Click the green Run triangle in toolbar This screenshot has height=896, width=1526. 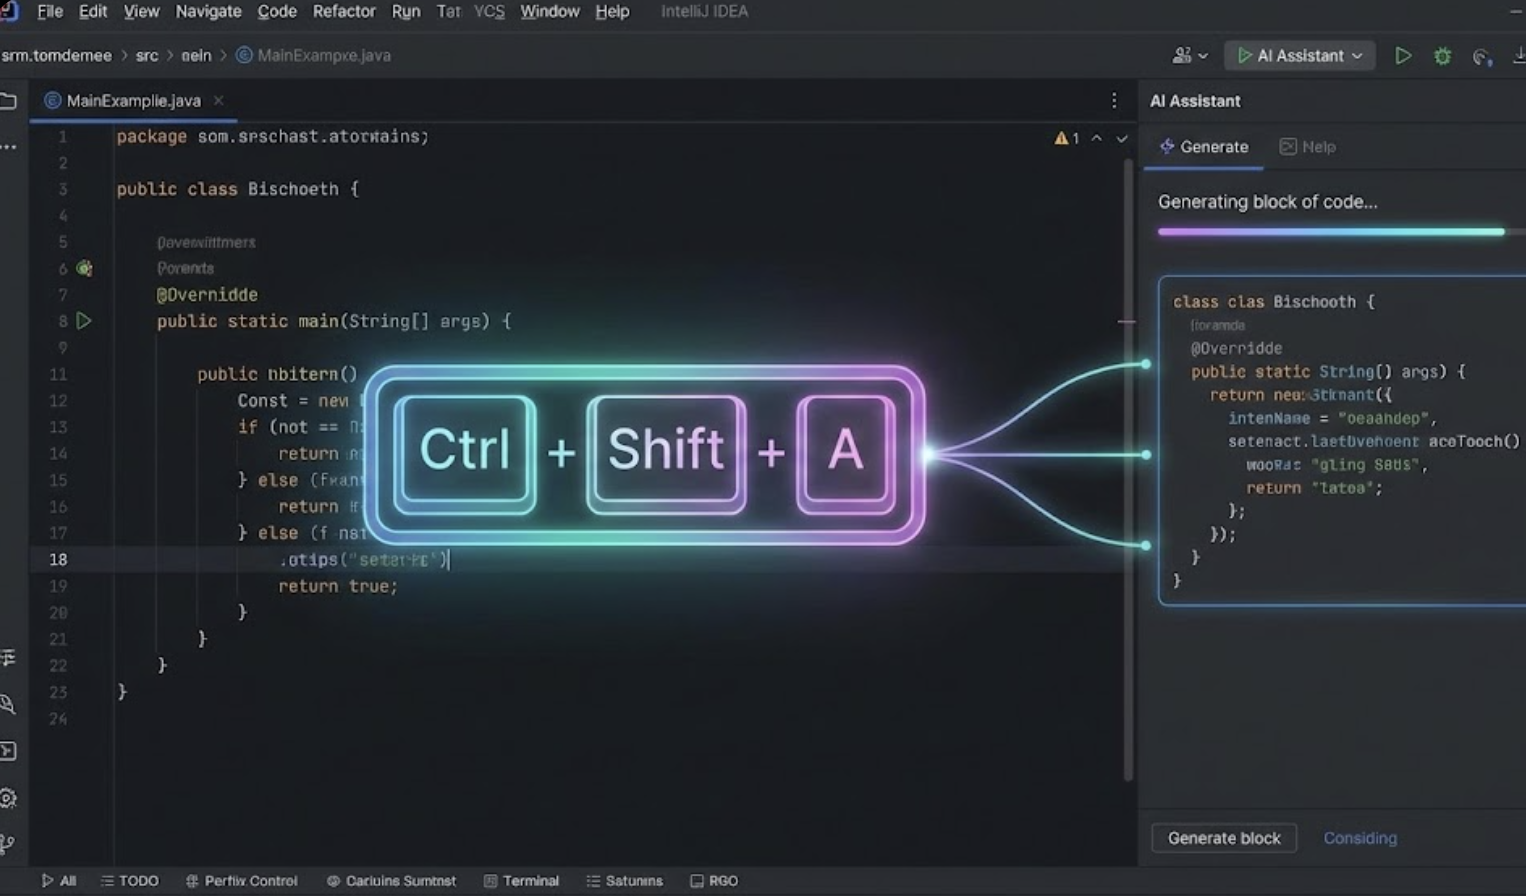click(1403, 56)
